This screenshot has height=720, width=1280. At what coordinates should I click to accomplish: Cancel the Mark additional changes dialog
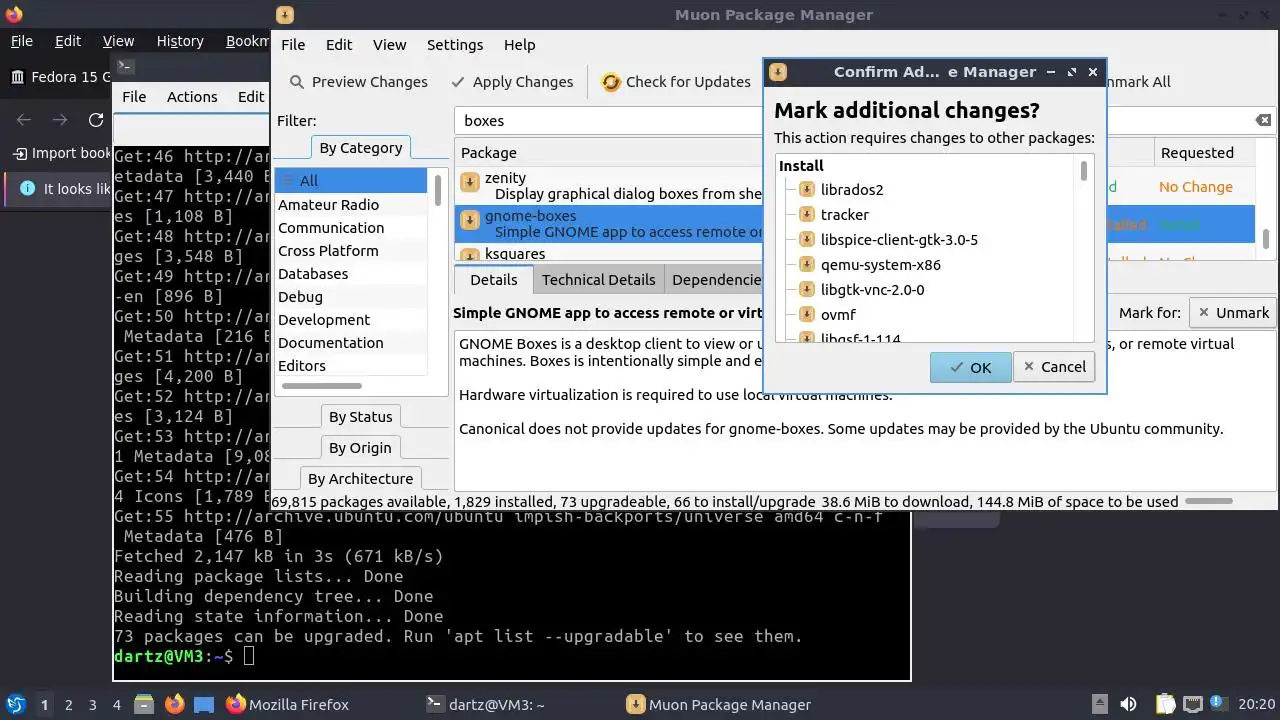[1054, 367]
